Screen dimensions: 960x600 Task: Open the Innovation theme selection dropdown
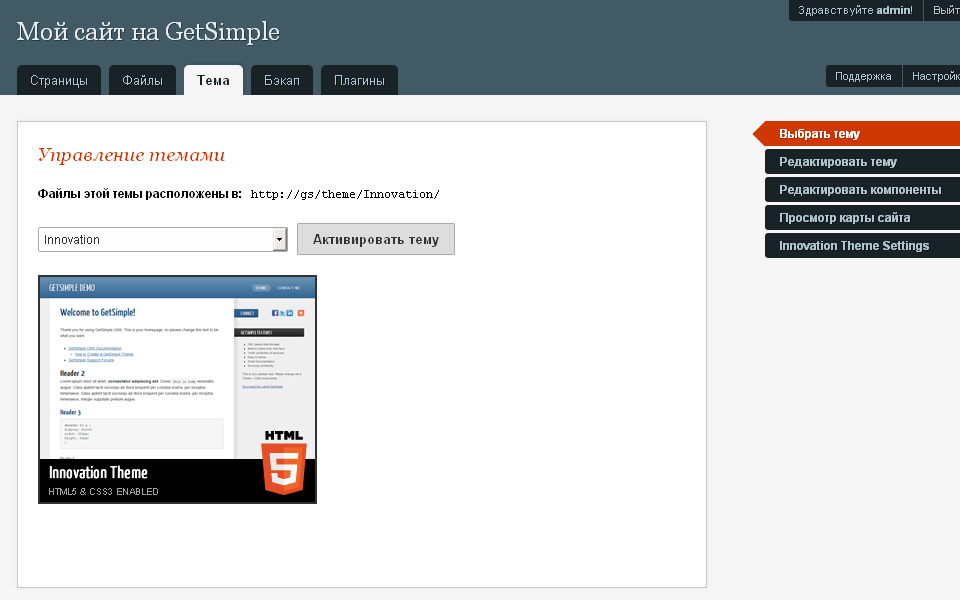click(163, 240)
